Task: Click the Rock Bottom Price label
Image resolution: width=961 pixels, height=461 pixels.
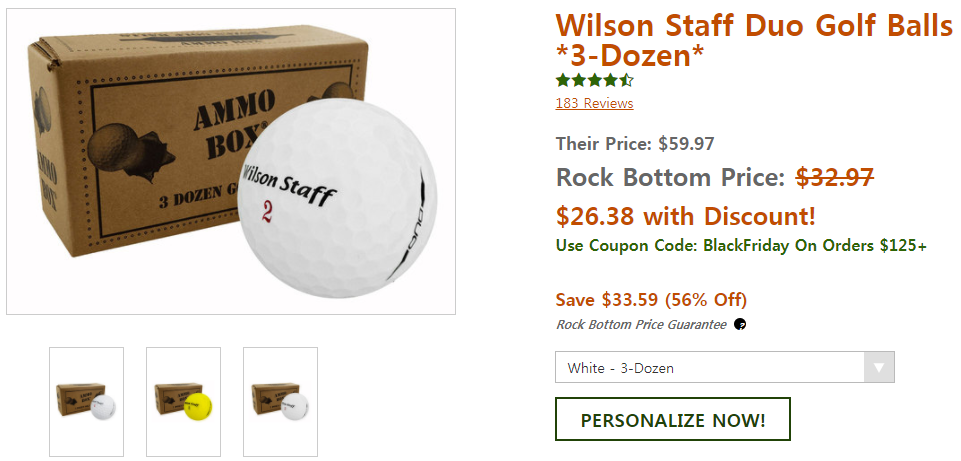Action: tap(670, 178)
